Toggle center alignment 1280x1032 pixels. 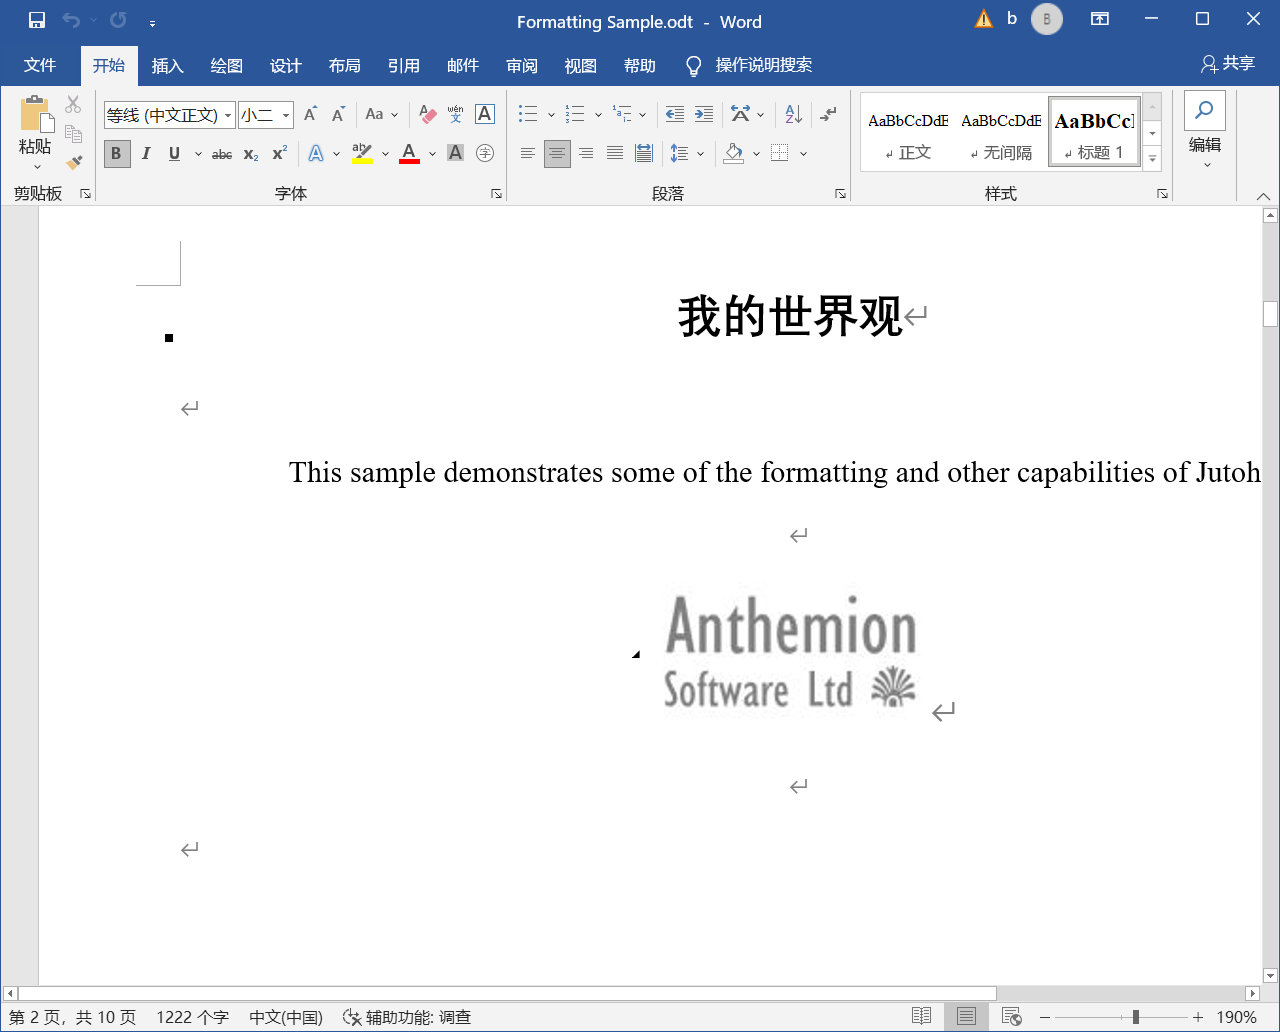[557, 153]
